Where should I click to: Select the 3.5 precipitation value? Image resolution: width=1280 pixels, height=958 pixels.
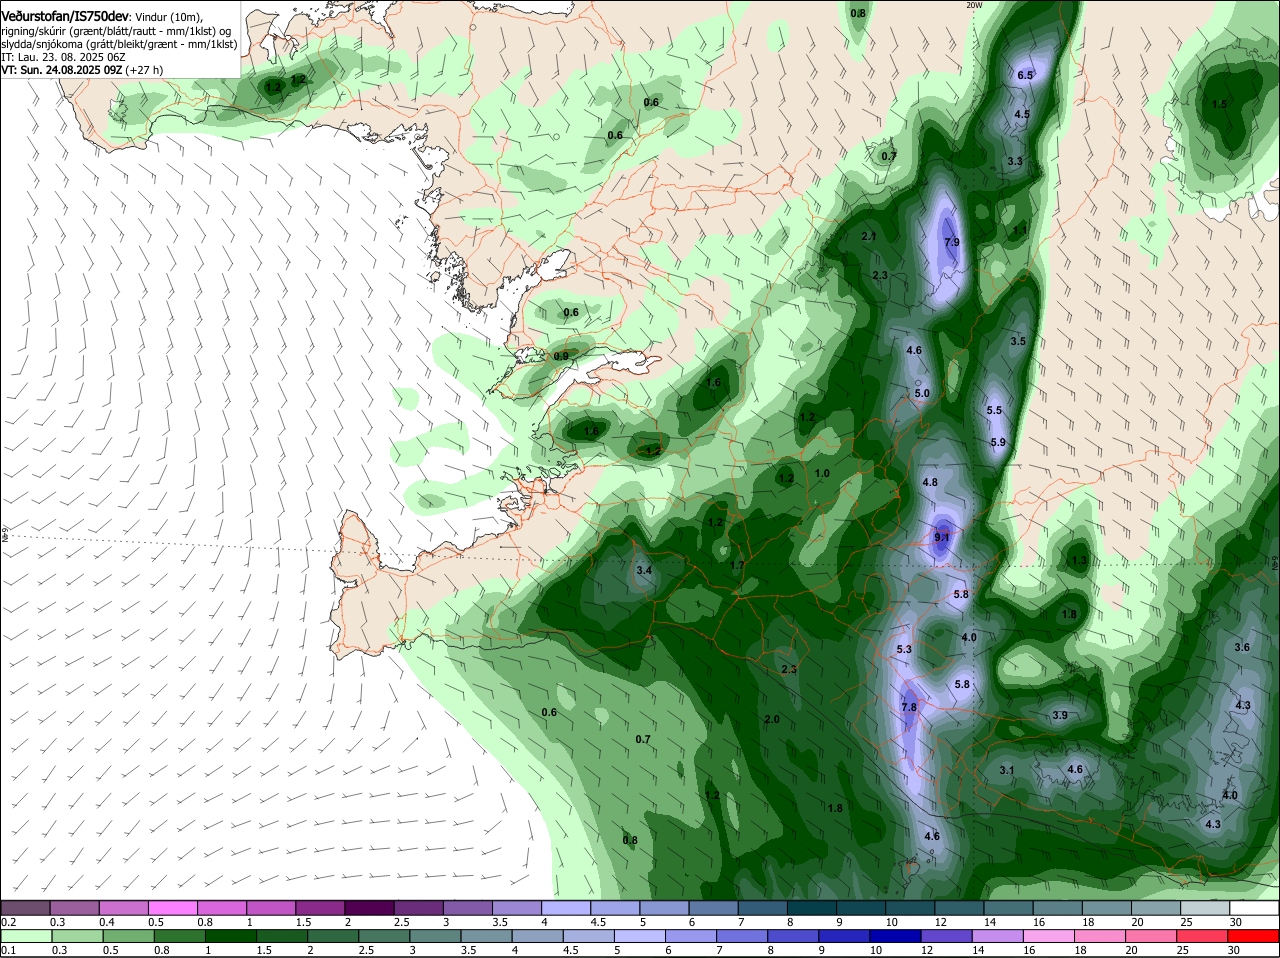point(1018,341)
